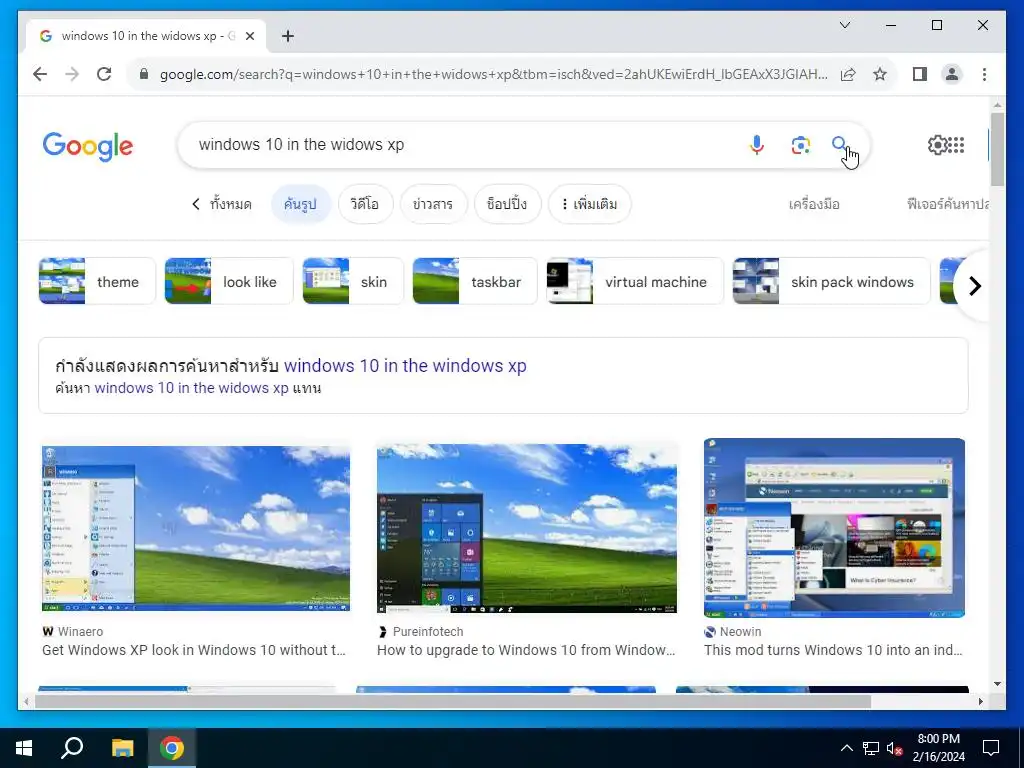1024x768 pixels.
Task: Expand the เพิ่มเติม more menu
Action: pyautogui.click(x=589, y=204)
